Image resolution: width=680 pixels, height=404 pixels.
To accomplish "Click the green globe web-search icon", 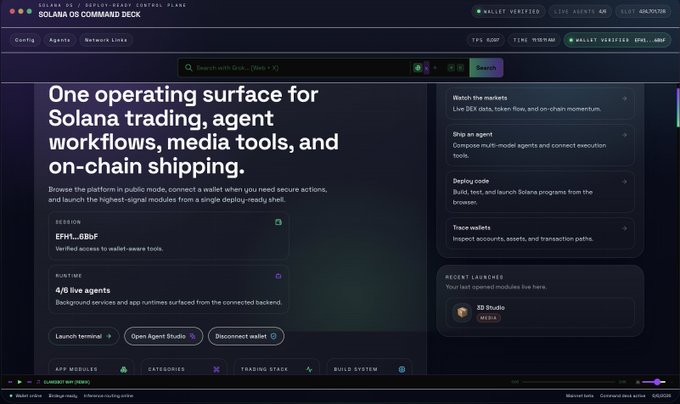I will [x=417, y=68].
